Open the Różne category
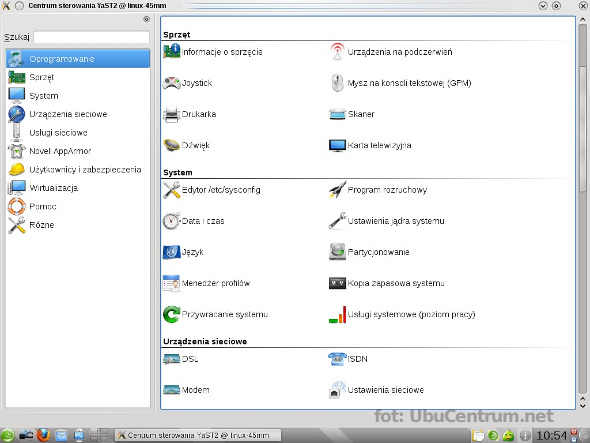This screenshot has width=590, height=443. tap(78, 225)
